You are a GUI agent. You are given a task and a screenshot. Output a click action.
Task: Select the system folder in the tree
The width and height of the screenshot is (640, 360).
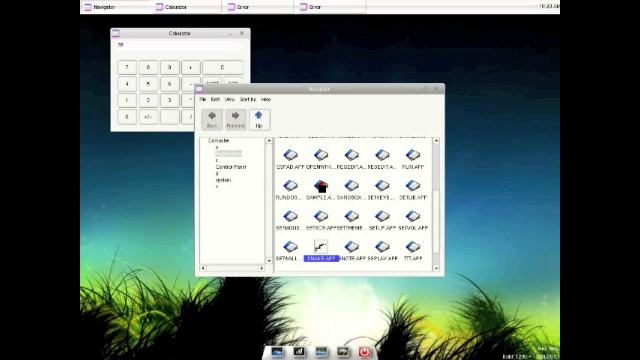point(223,180)
